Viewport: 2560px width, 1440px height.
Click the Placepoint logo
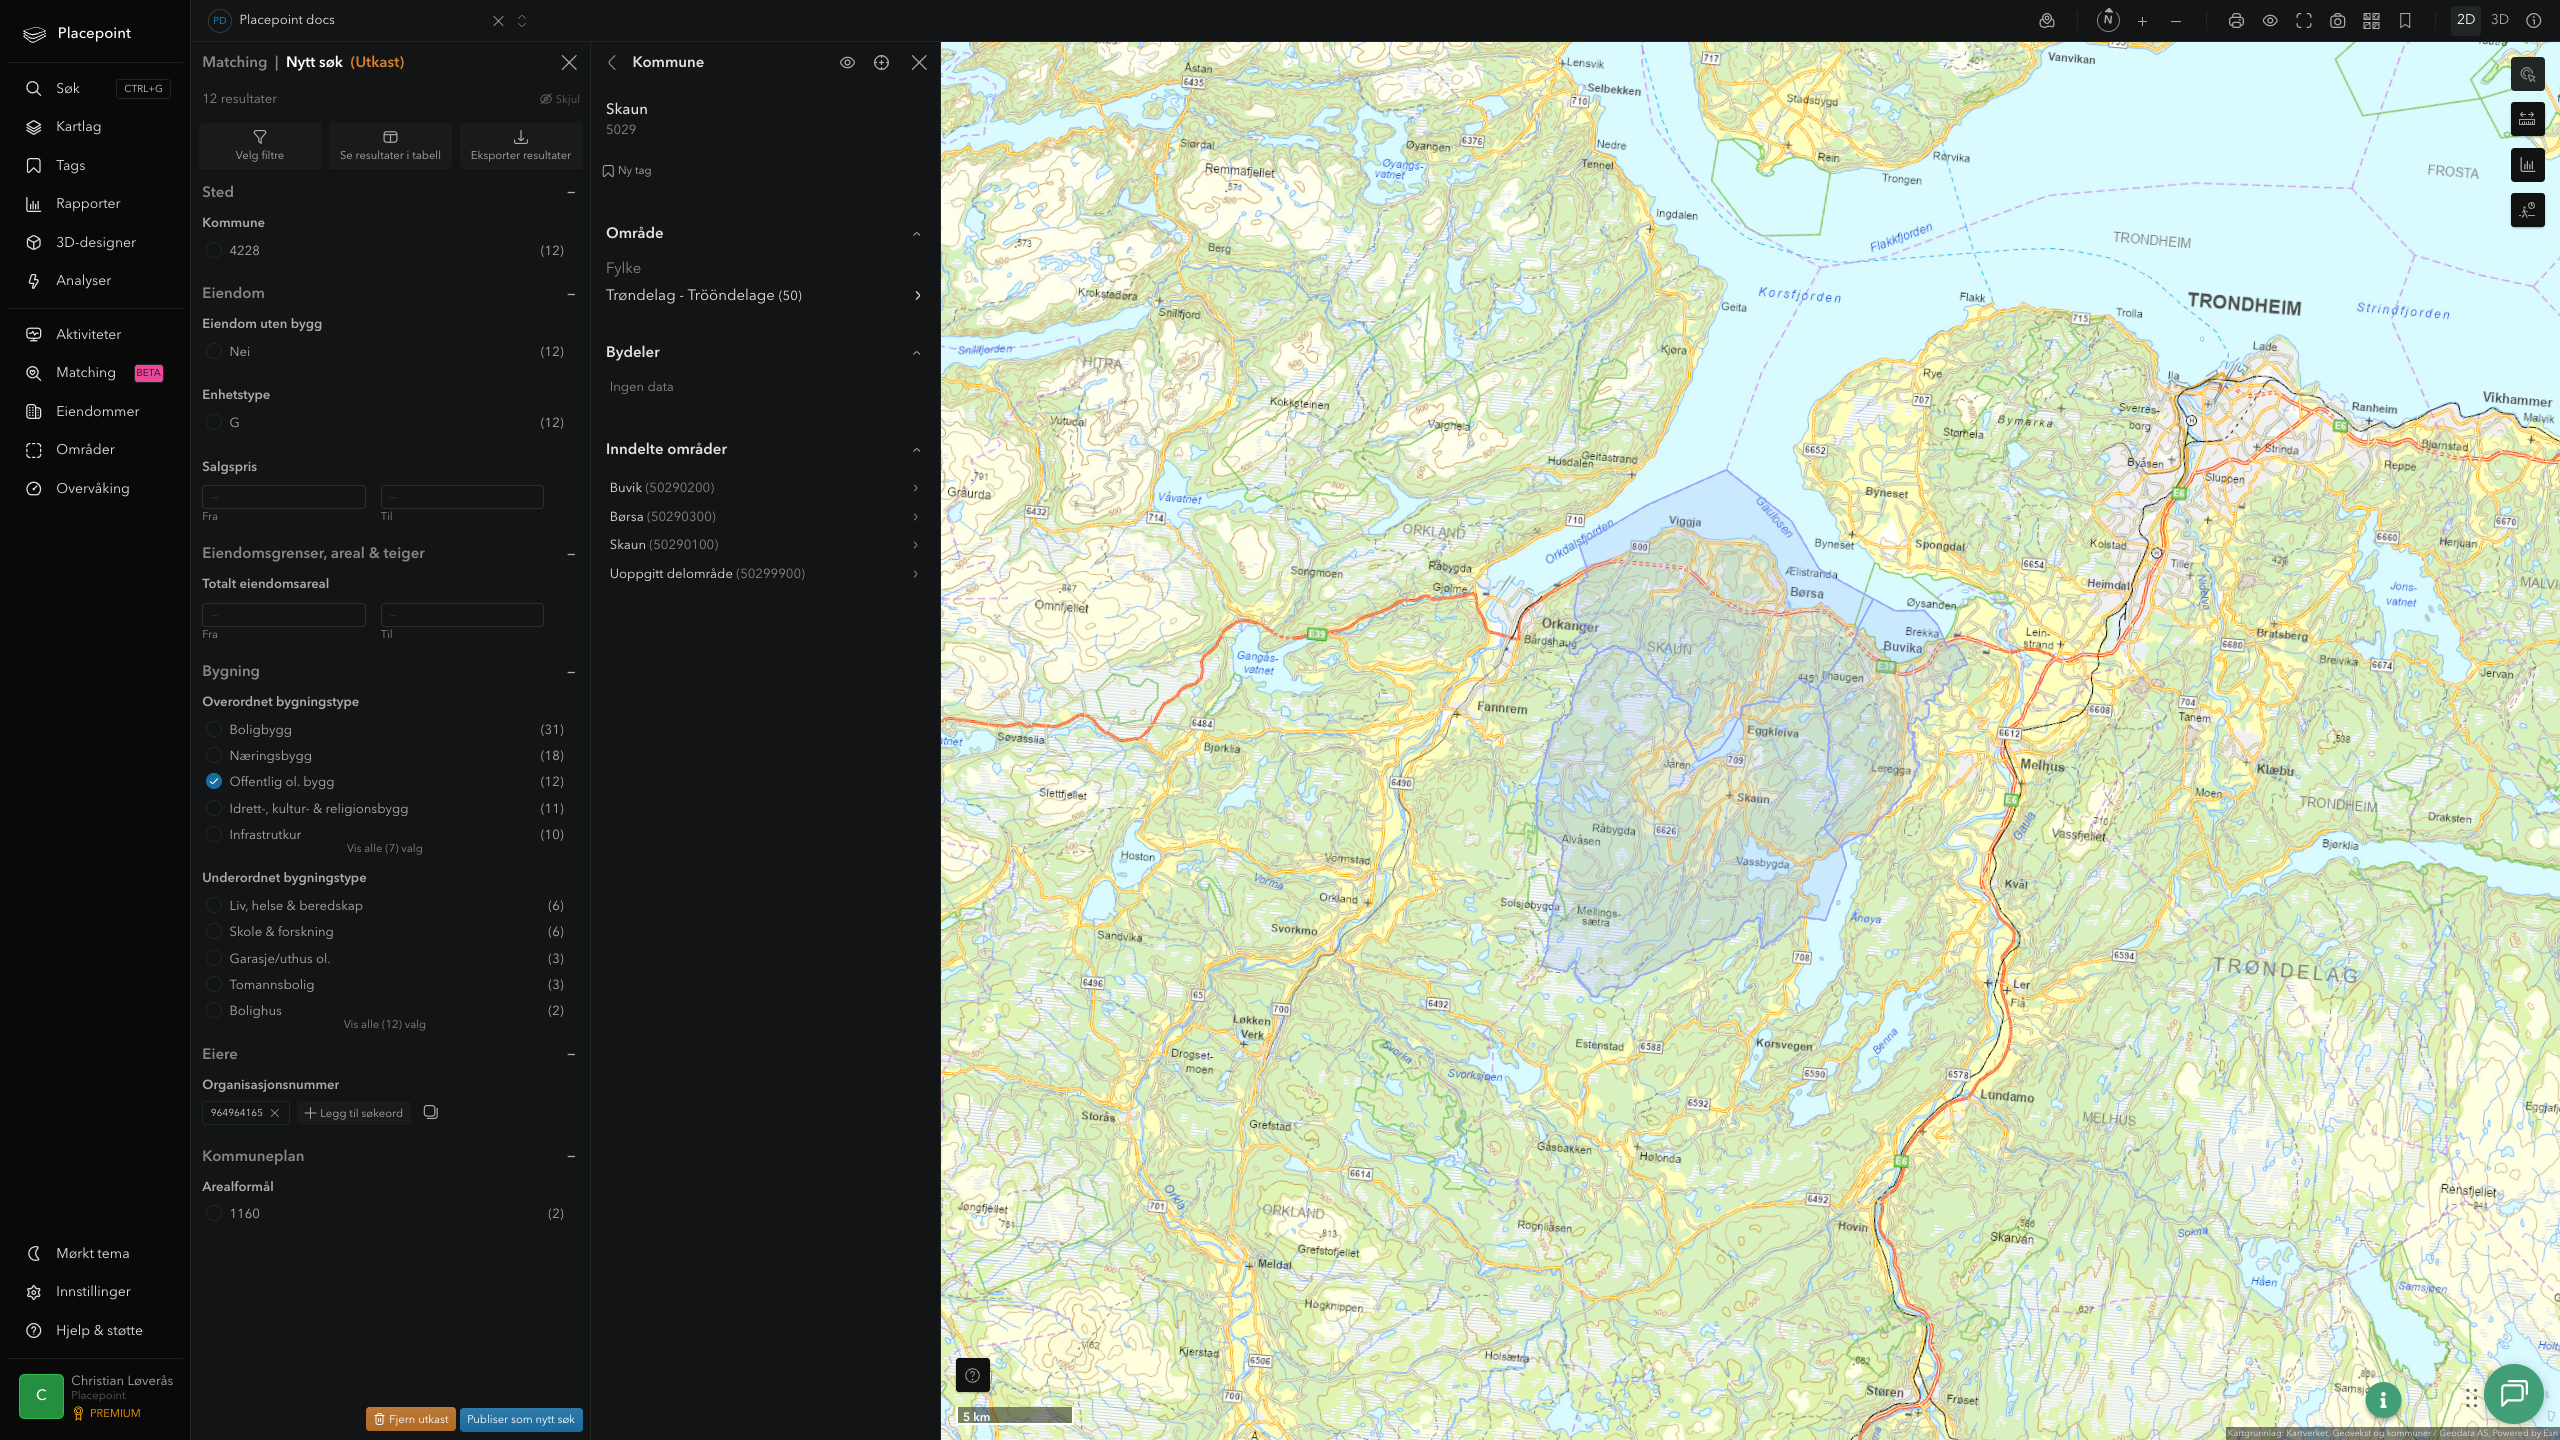click(78, 33)
